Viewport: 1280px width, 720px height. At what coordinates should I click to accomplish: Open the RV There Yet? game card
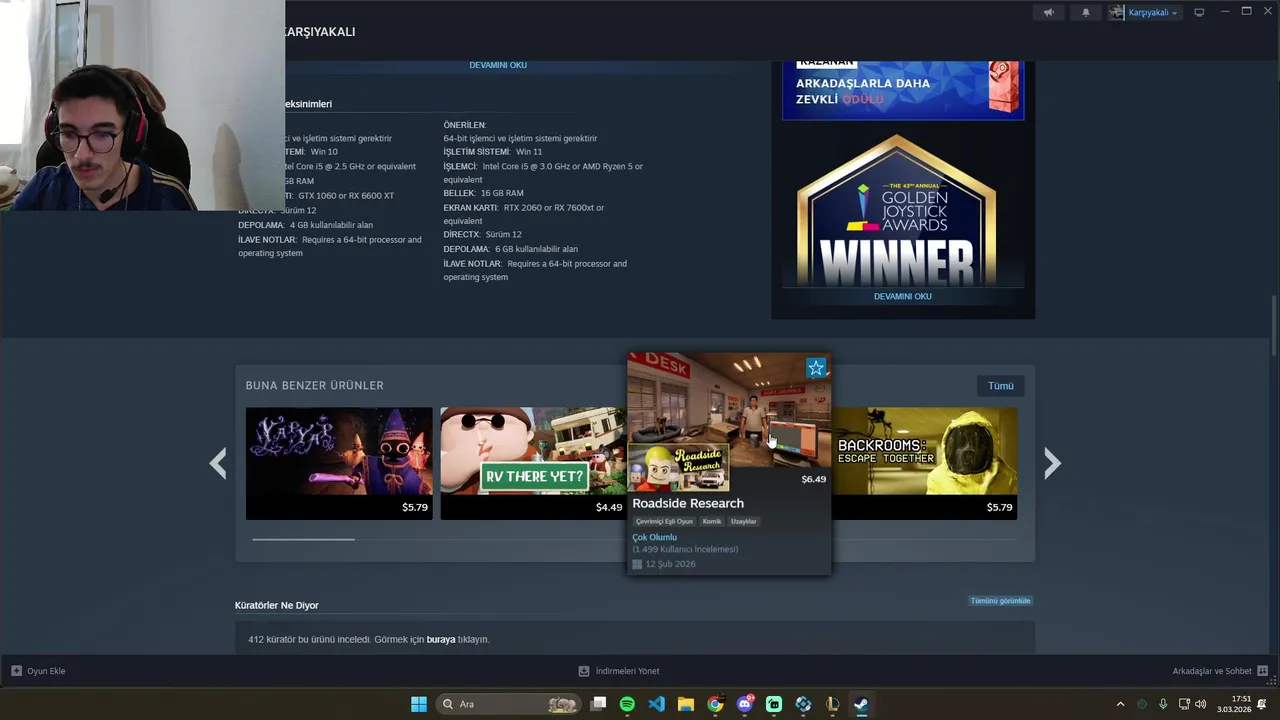[533, 463]
